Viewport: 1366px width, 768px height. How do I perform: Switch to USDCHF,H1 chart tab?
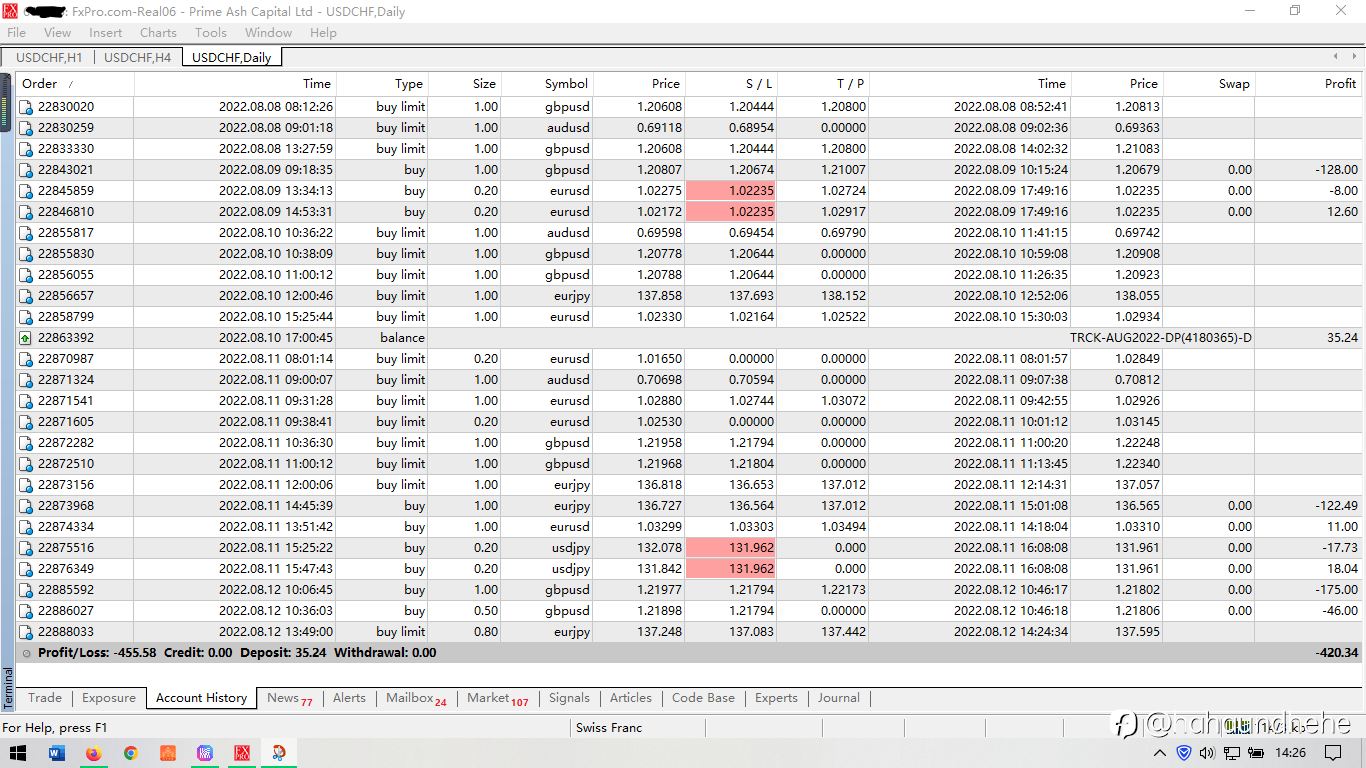pos(49,57)
